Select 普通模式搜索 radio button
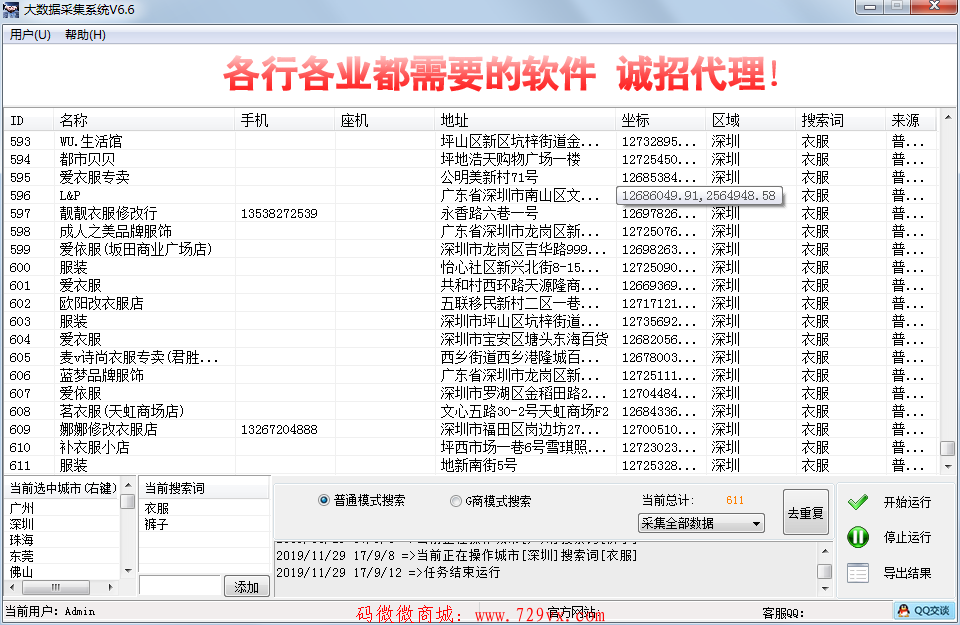The height and width of the screenshot is (625, 960). point(324,501)
